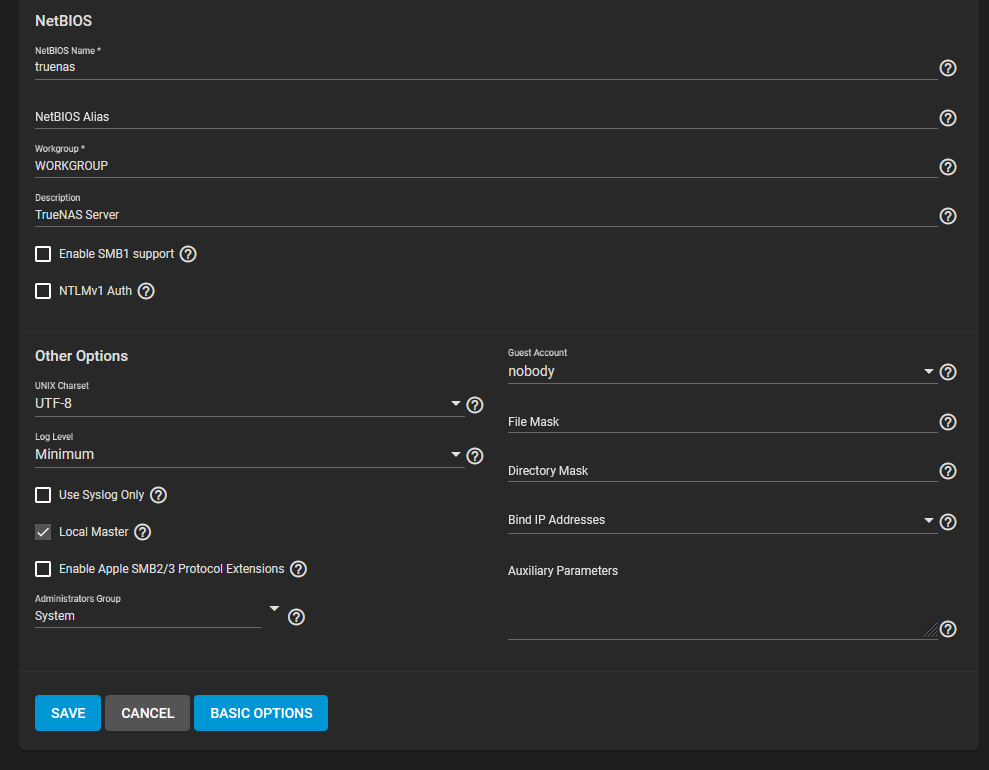Viewport: 989px width, 770px height.
Task: Click the SAVE button
Action: [68, 713]
